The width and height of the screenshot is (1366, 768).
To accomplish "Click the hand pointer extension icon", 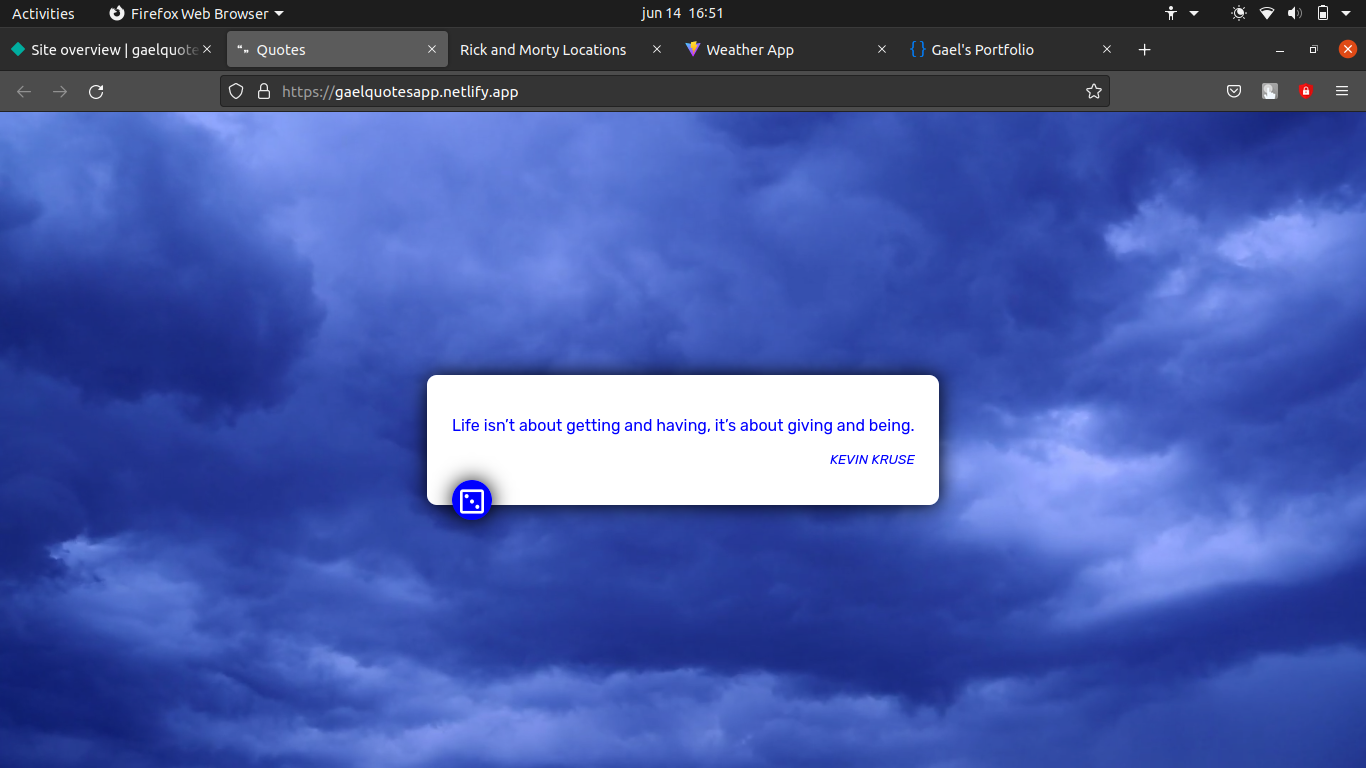I will (x=1270, y=92).
